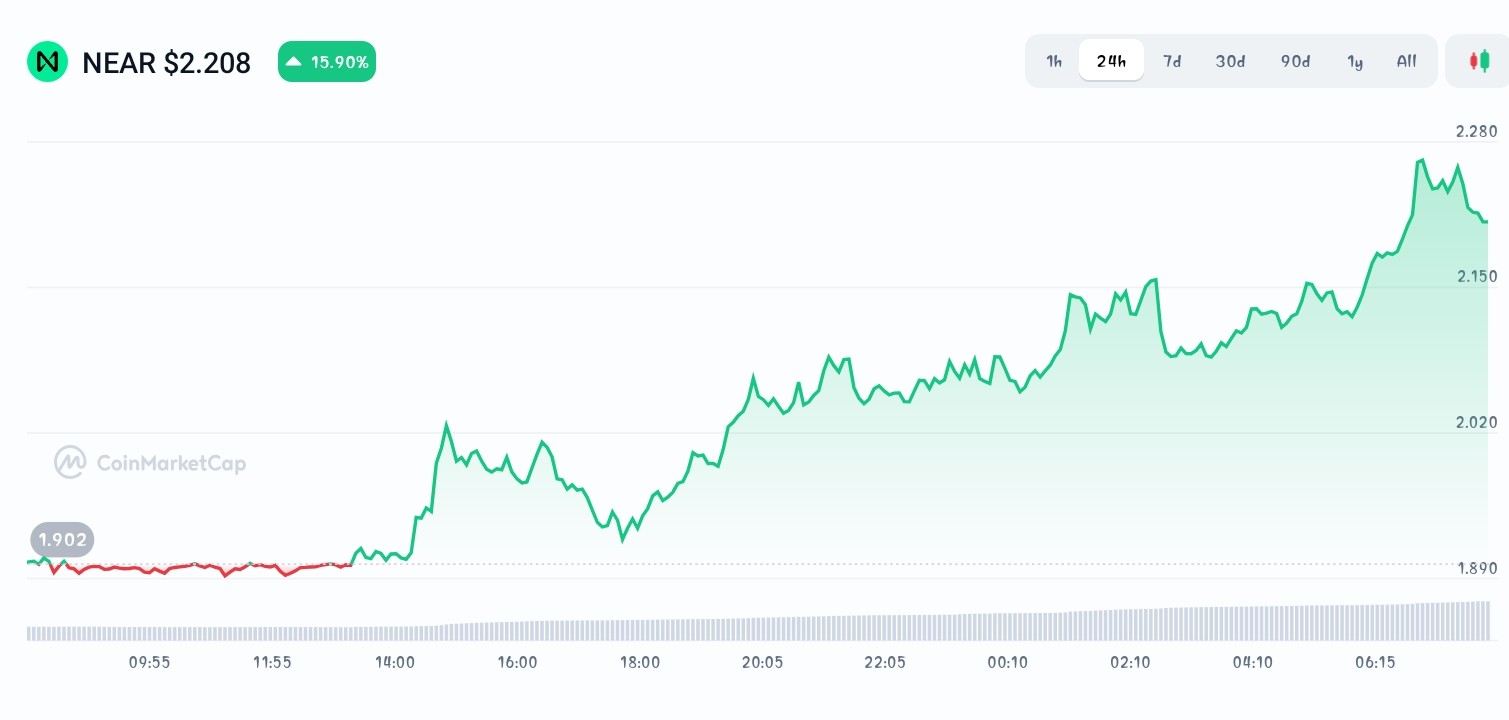The width and height of the screenshot is (1509, 720).
Task: Click the 22:05 time axis label
Action: [x=885, y=662]
